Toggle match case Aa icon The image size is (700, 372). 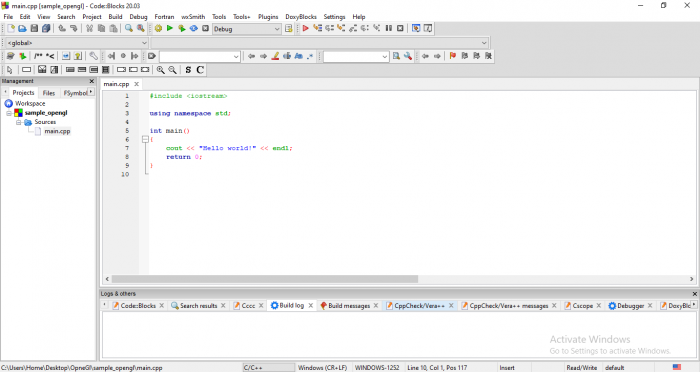click(x=299, y=56)
